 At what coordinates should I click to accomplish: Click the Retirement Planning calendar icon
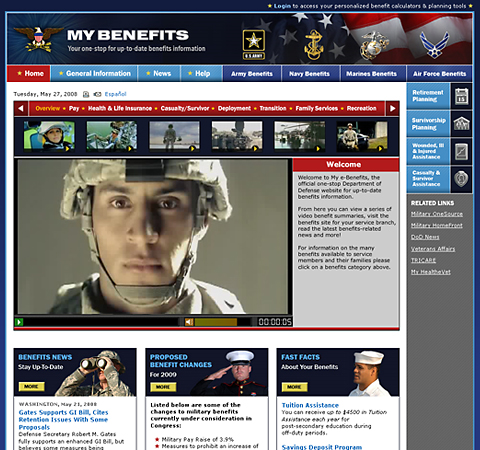pyautogui.click(x=462, y=96)
